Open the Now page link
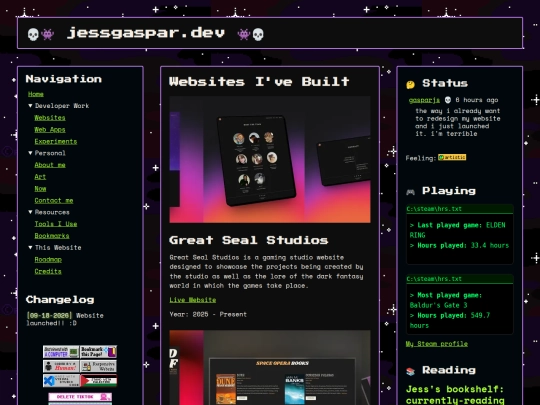The width and height of the screenshot is (540, 405). click(40, 189)
